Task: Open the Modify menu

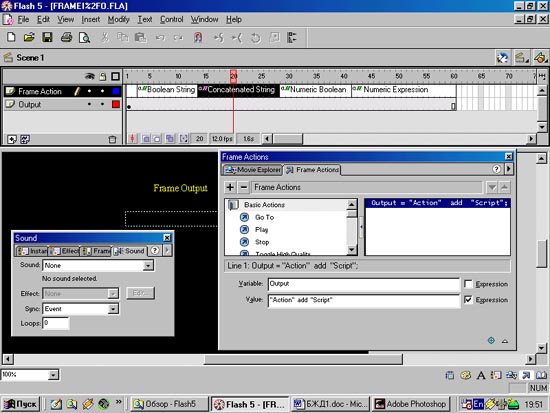Action: coord(118,19)
